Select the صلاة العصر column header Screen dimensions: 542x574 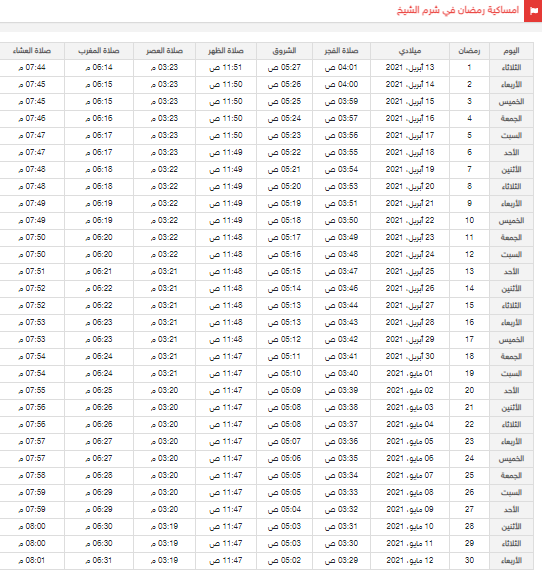click(164, 51)
